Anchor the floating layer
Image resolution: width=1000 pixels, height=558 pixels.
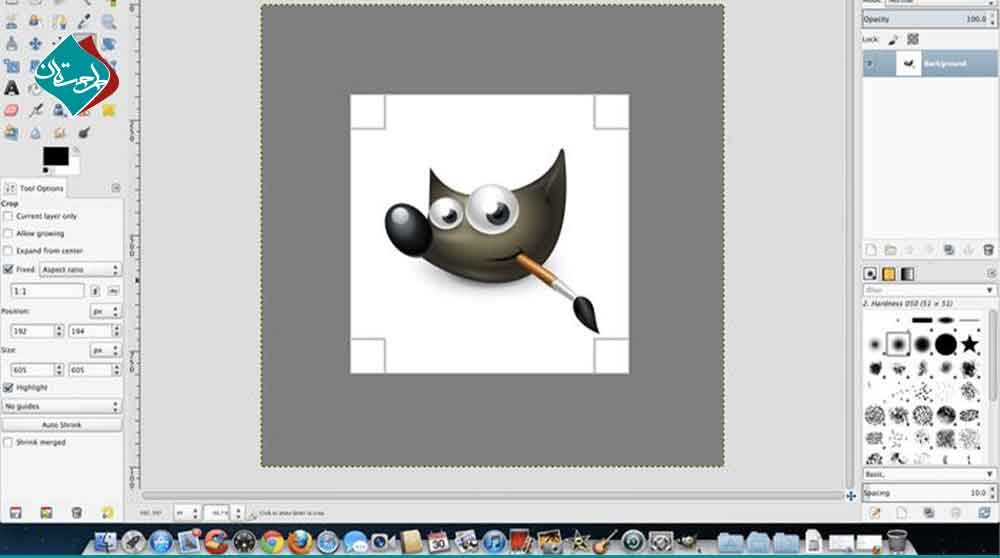[969, 250]
